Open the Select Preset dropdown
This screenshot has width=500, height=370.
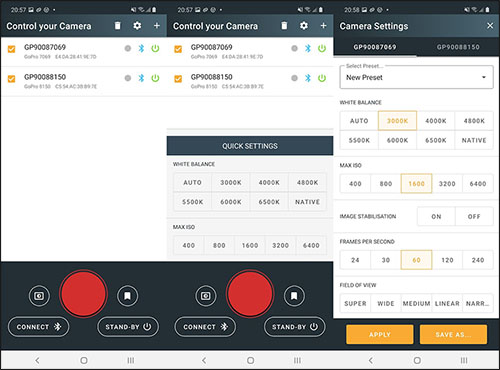point(416,77)
